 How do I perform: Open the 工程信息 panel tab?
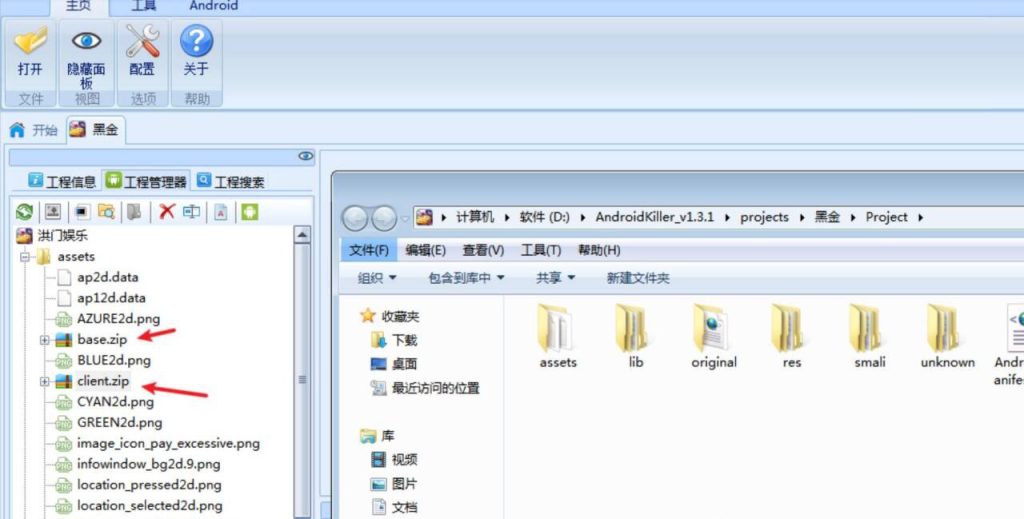[63, 181]
